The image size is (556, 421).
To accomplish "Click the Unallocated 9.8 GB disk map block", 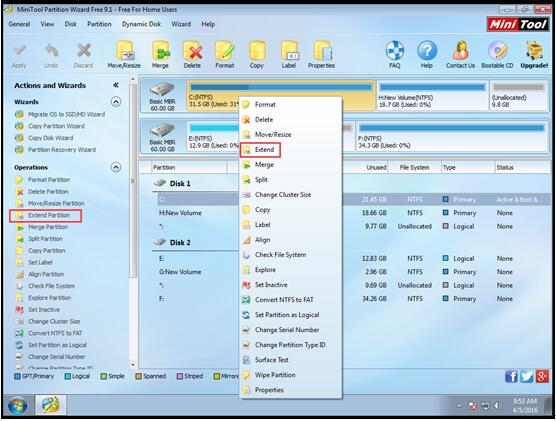I will [518, 95].
